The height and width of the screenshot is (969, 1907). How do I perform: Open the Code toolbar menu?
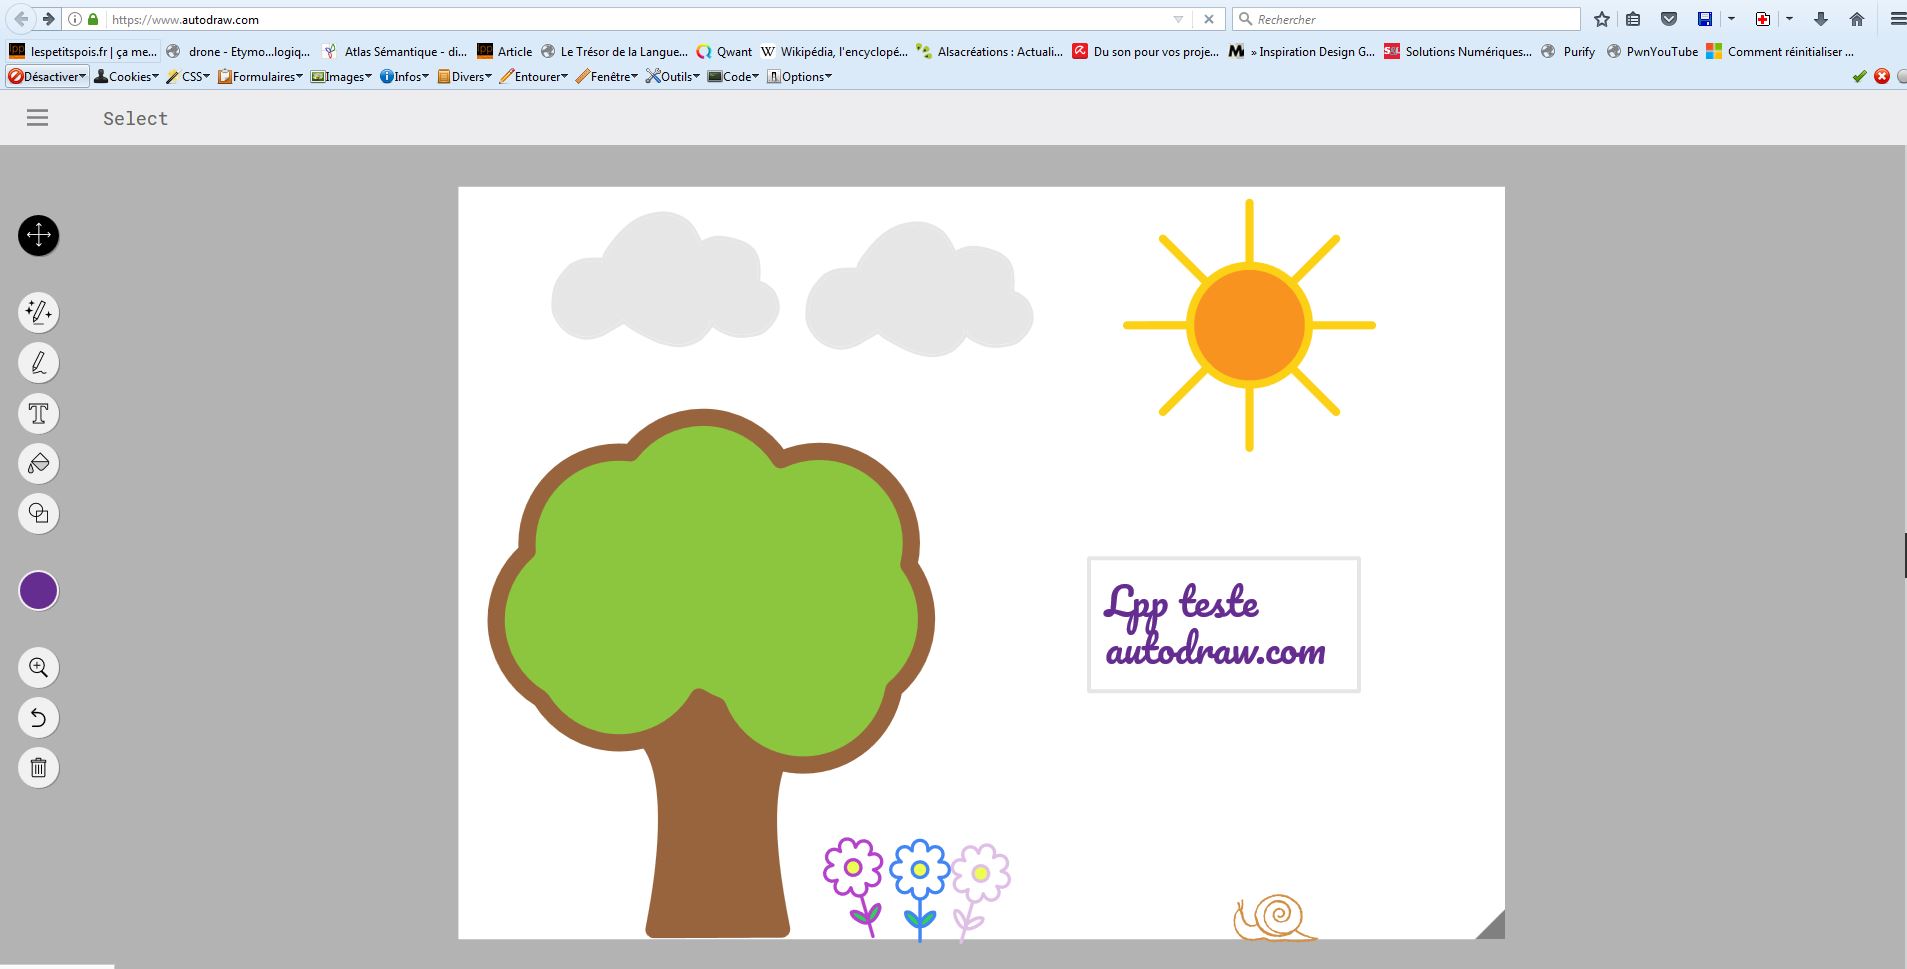pos(733,76)
